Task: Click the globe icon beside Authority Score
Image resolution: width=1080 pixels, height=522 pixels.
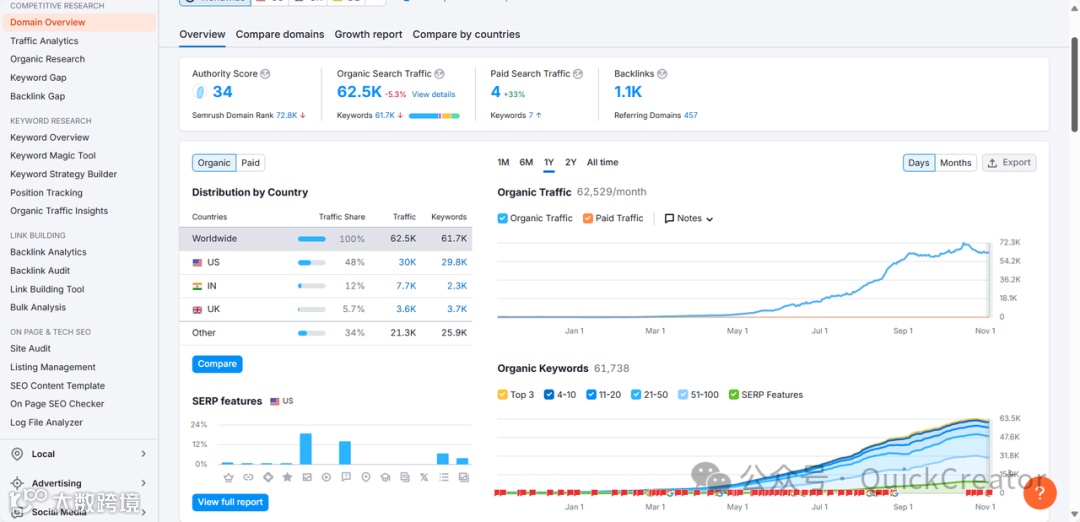Action: (265, 74)
